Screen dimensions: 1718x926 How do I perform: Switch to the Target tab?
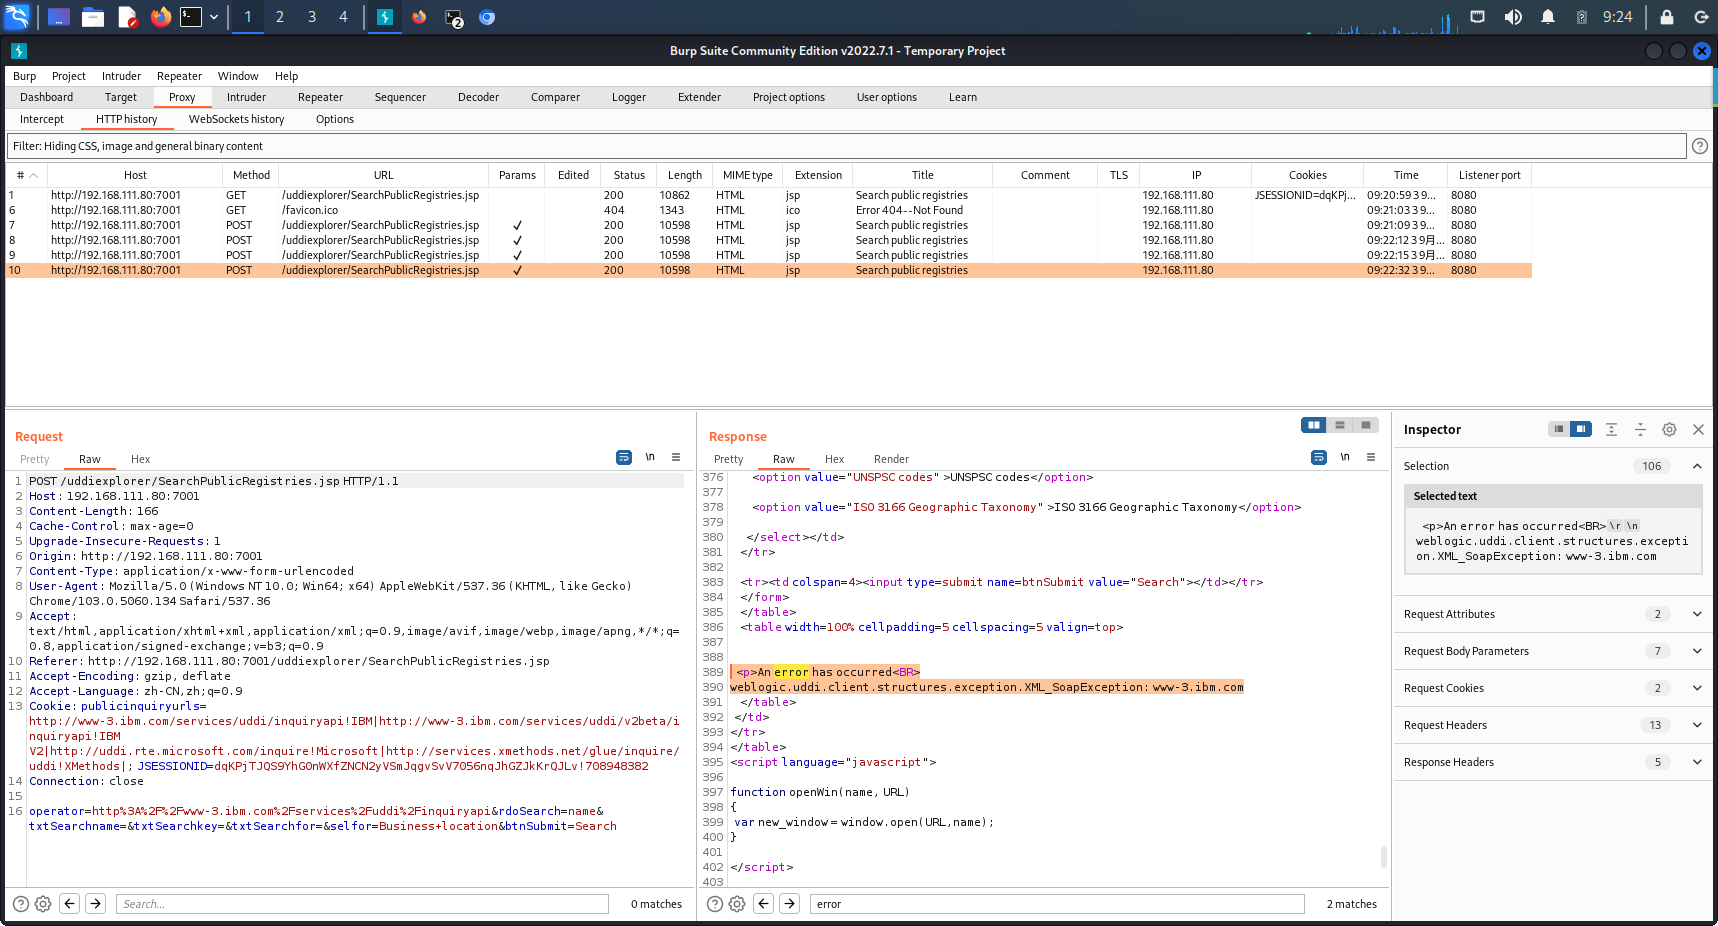[x=121, y=97]
